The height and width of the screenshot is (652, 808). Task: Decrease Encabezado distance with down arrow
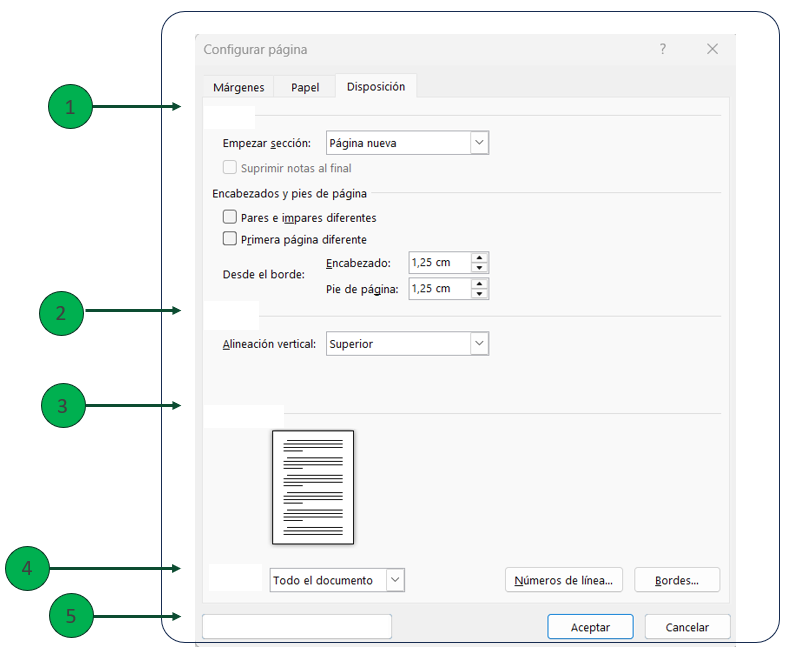(480, 268)
